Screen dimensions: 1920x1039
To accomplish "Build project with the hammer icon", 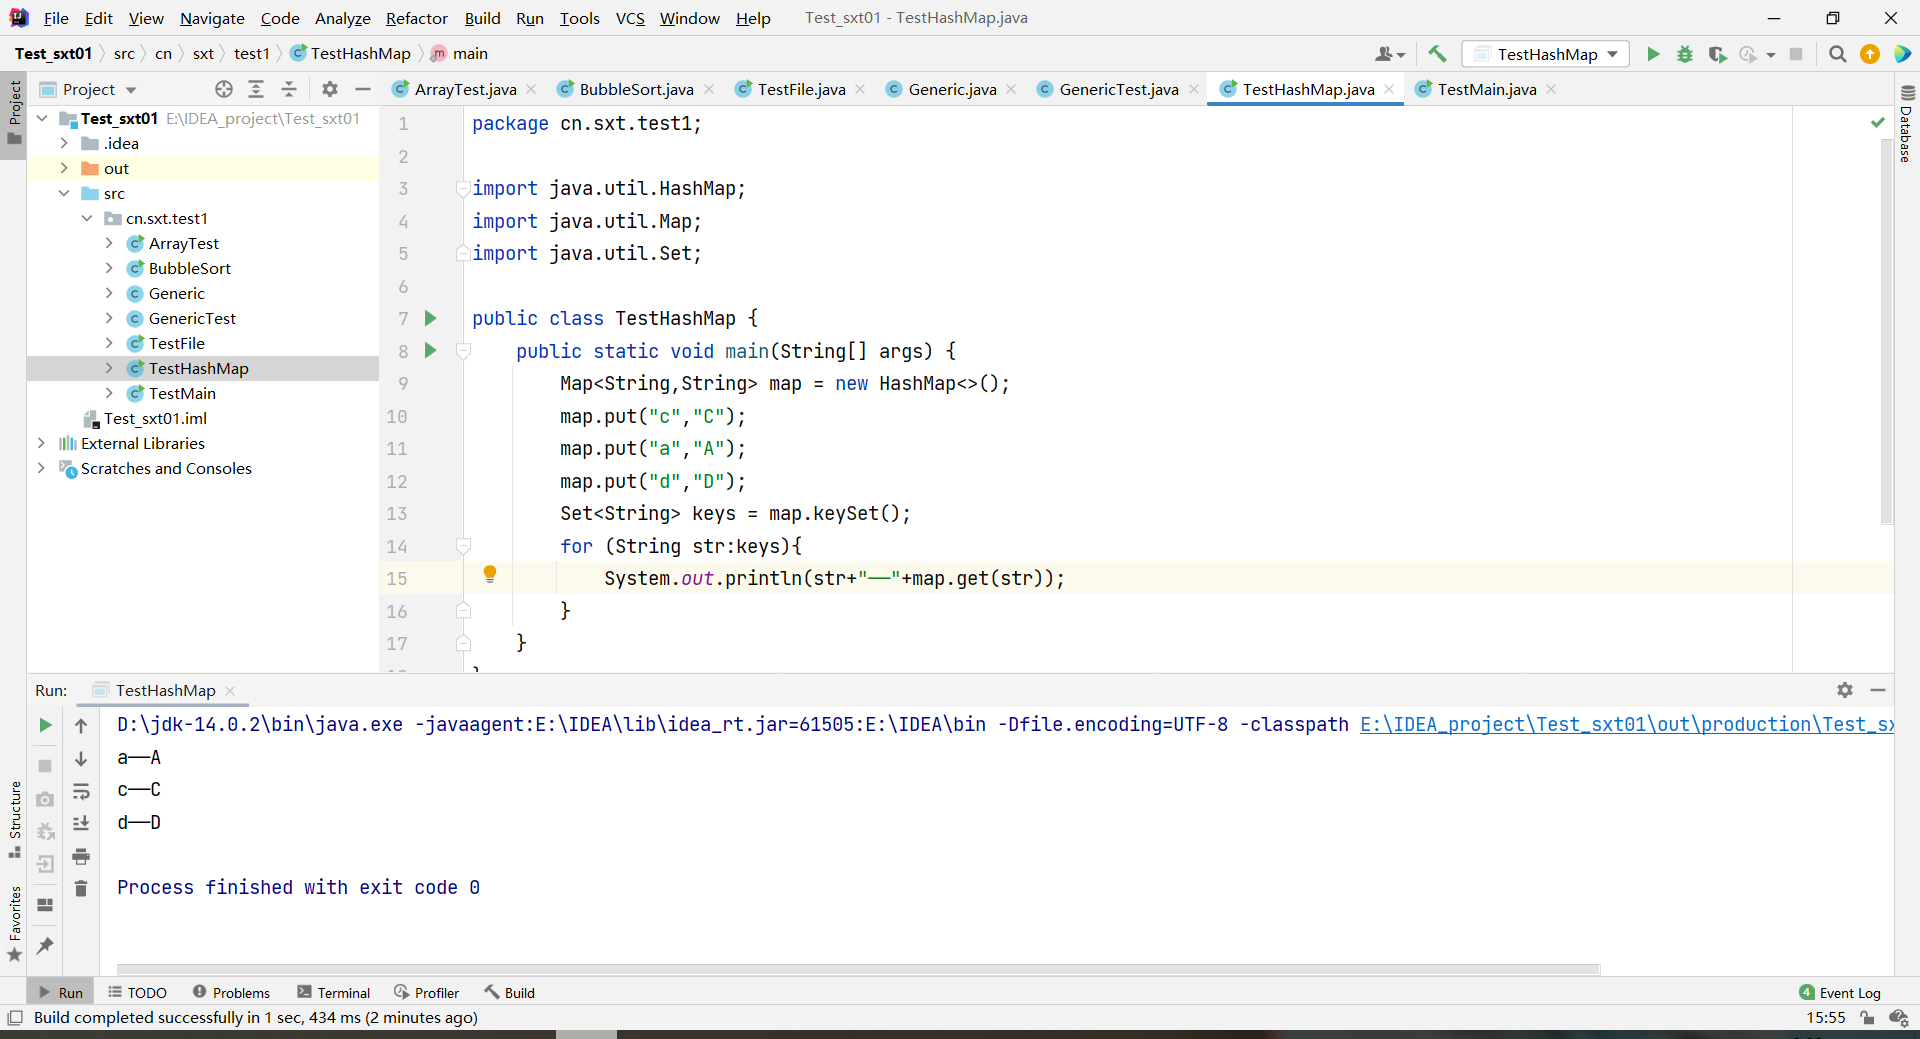I will coord(1437,54).
